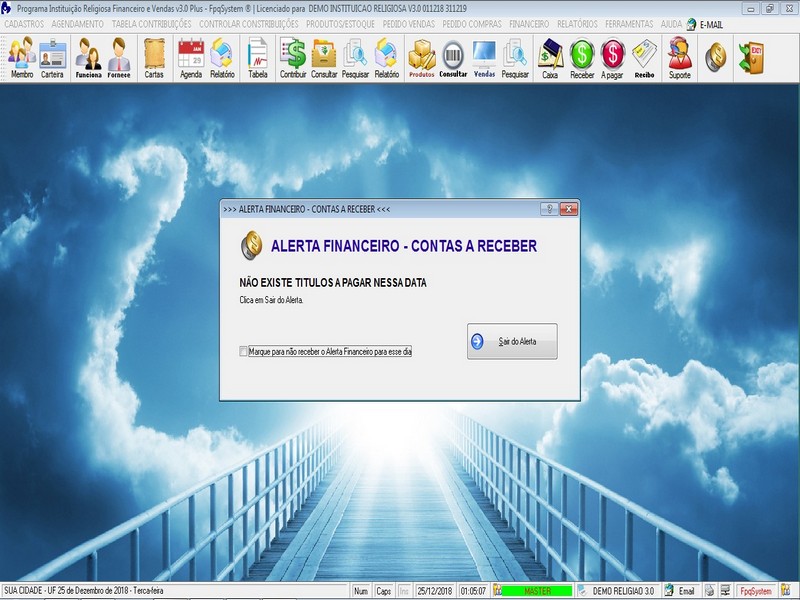Open the Recibo receipt icon

click(x=644, y=58)
